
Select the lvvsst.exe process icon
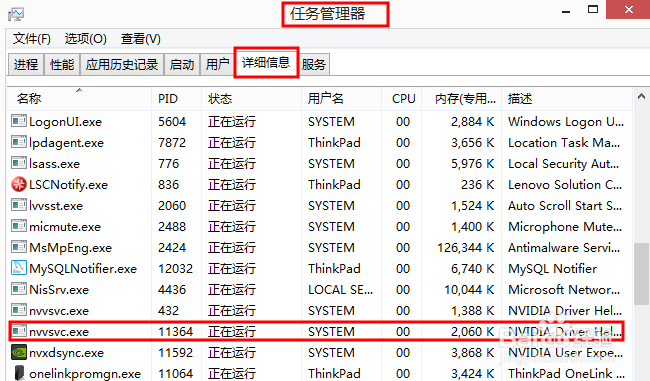coord(19,205)
